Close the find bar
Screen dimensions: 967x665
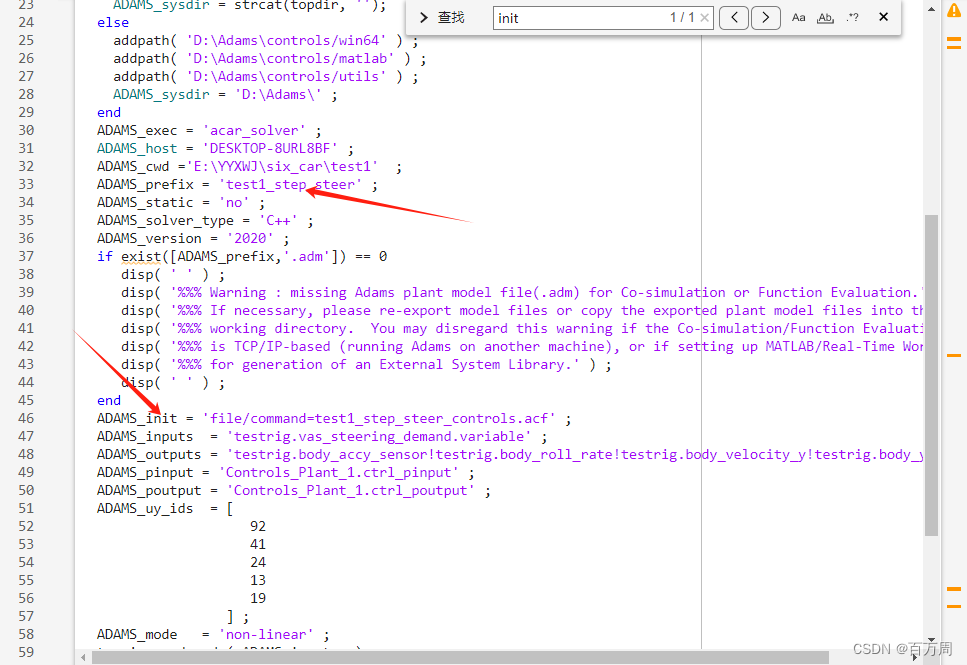[883, 17]
